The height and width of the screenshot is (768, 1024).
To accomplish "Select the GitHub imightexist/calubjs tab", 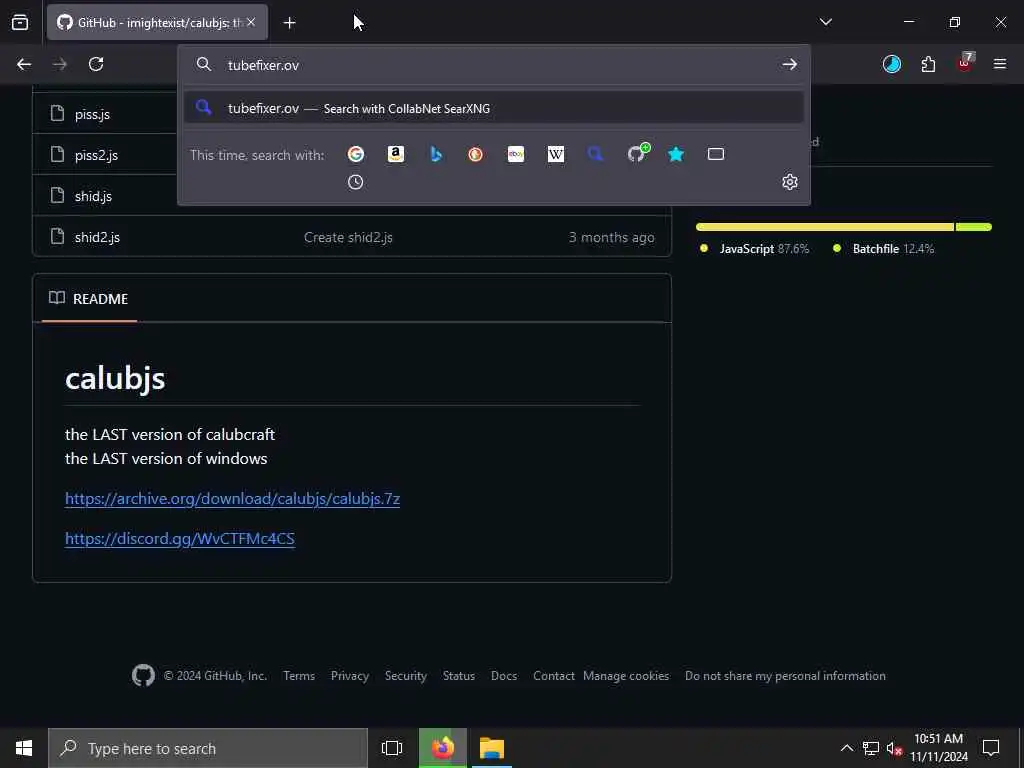I will click(157, 22).
